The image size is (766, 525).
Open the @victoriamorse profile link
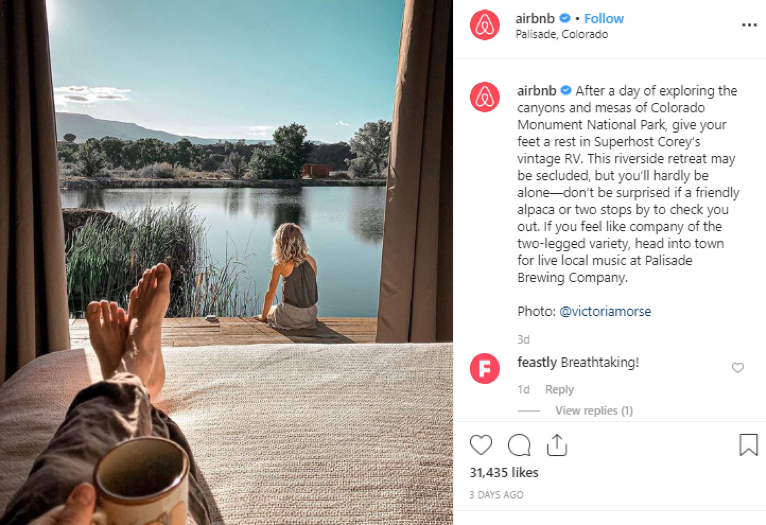(x=605, y=311)
